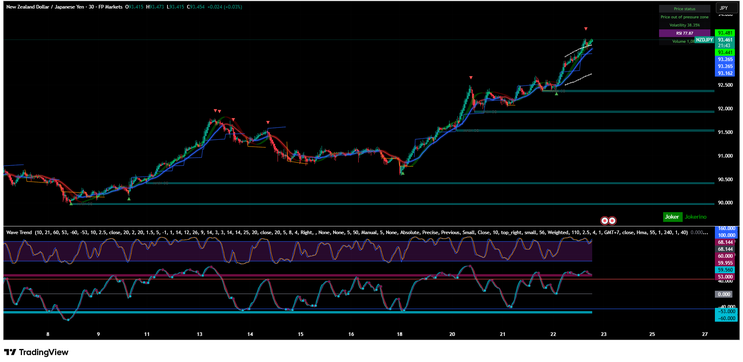Click the Jokerino label
Screen dimensions: 743x362
coord(696,217)
